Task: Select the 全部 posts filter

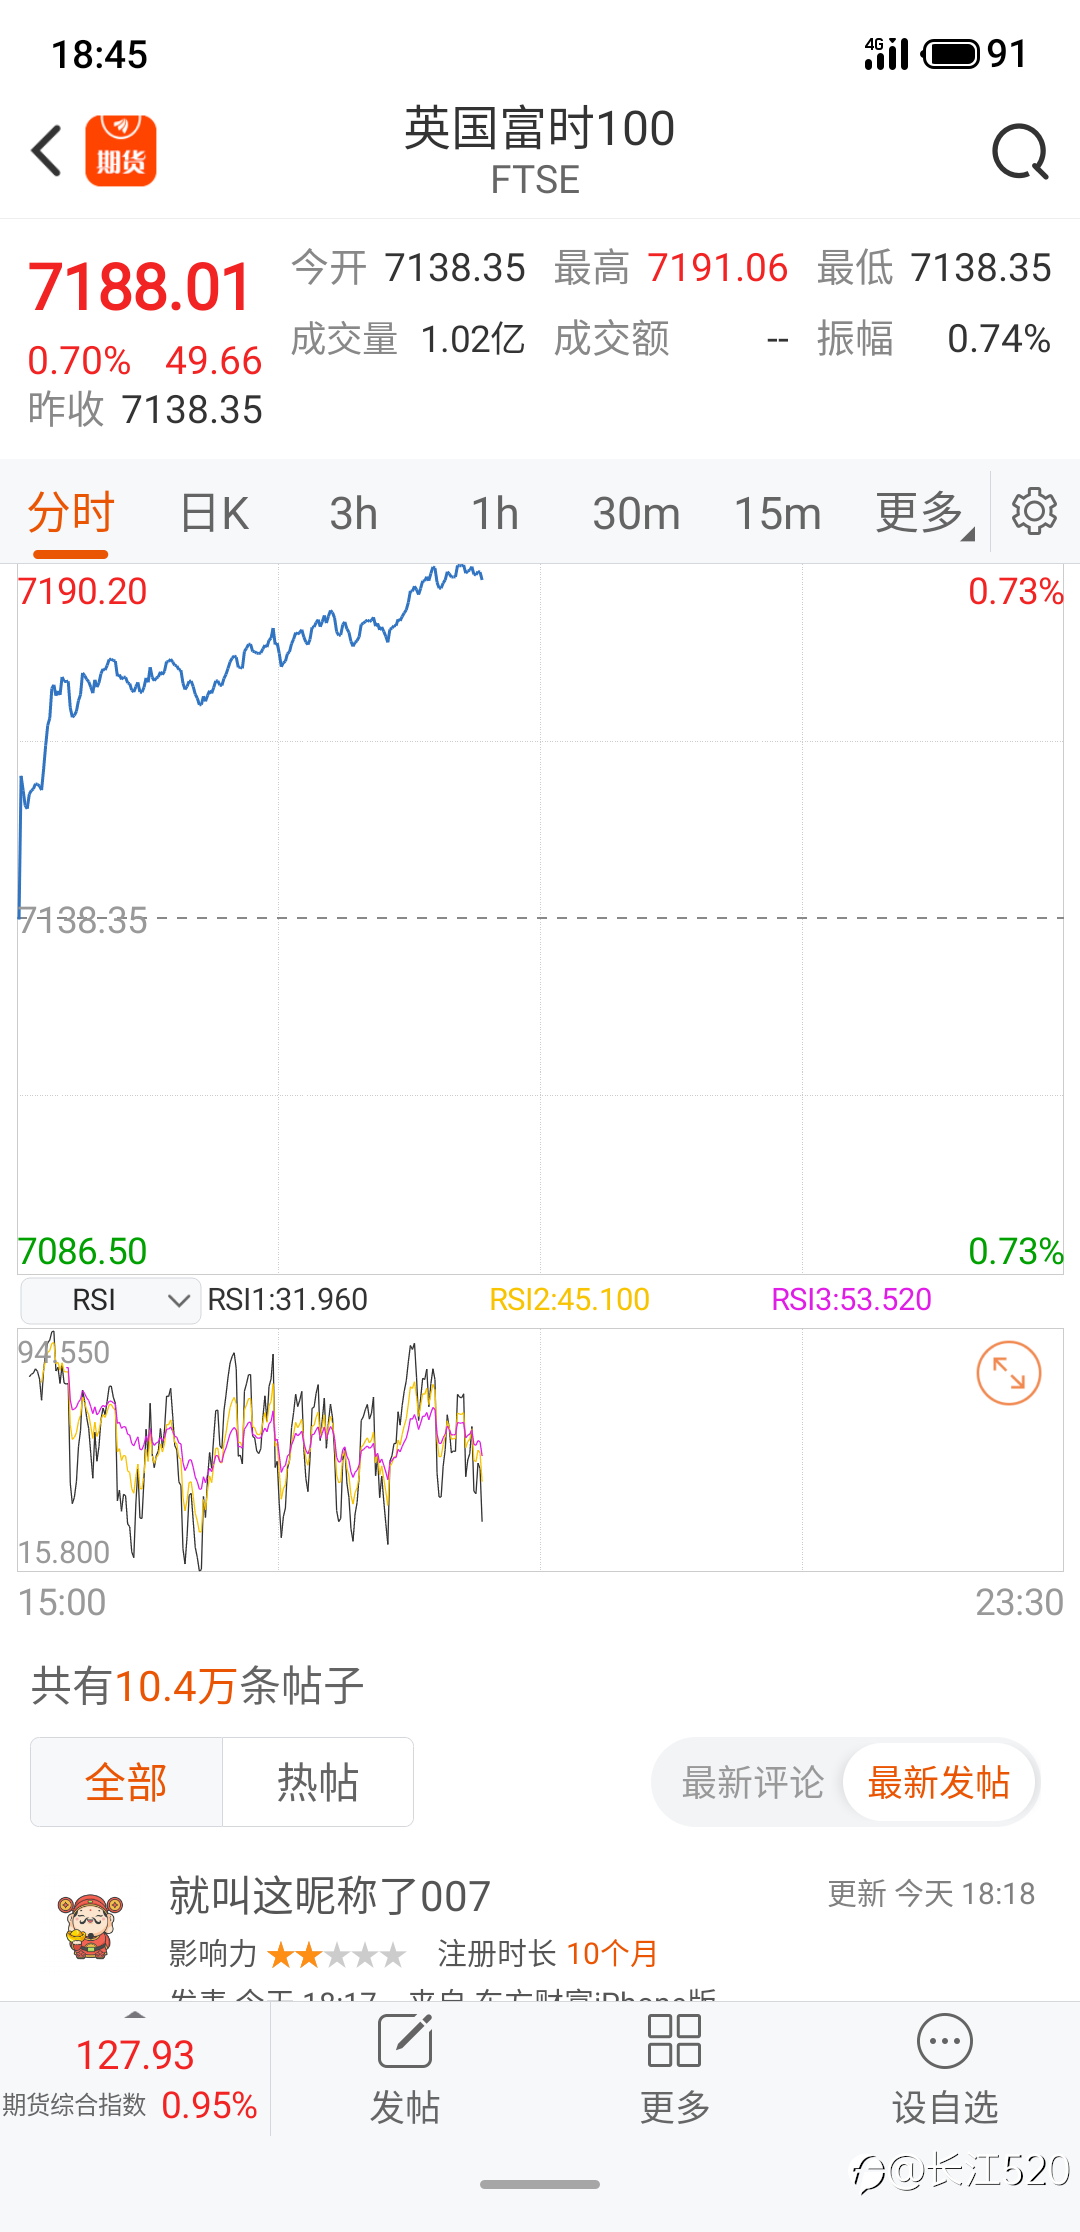Action: click(x=126, y=1783)
